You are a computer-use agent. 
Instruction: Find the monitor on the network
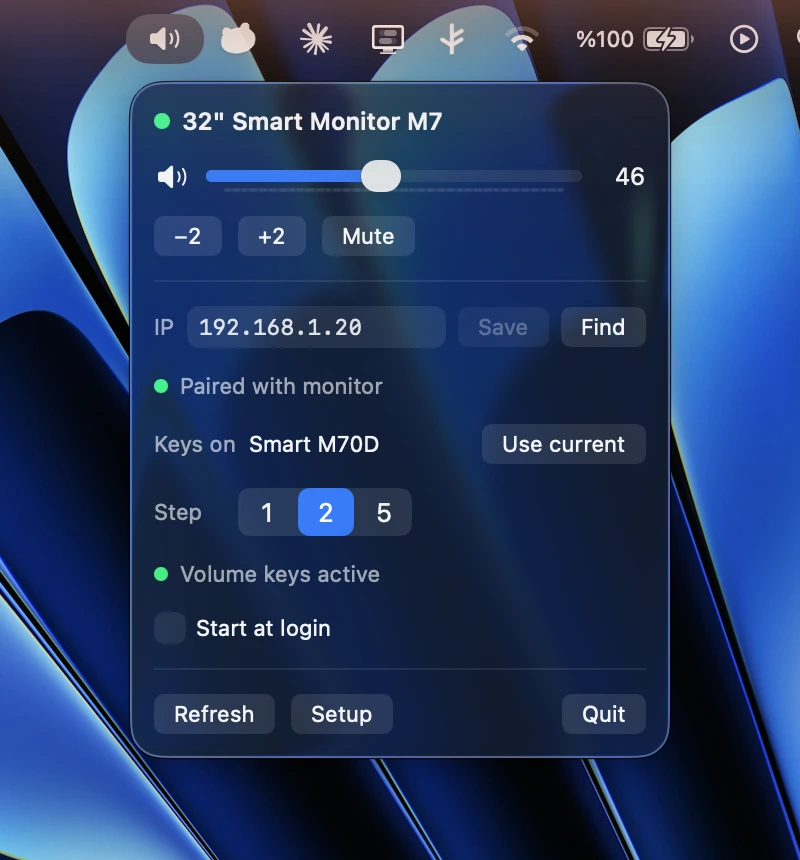click(x=603, y=327)
